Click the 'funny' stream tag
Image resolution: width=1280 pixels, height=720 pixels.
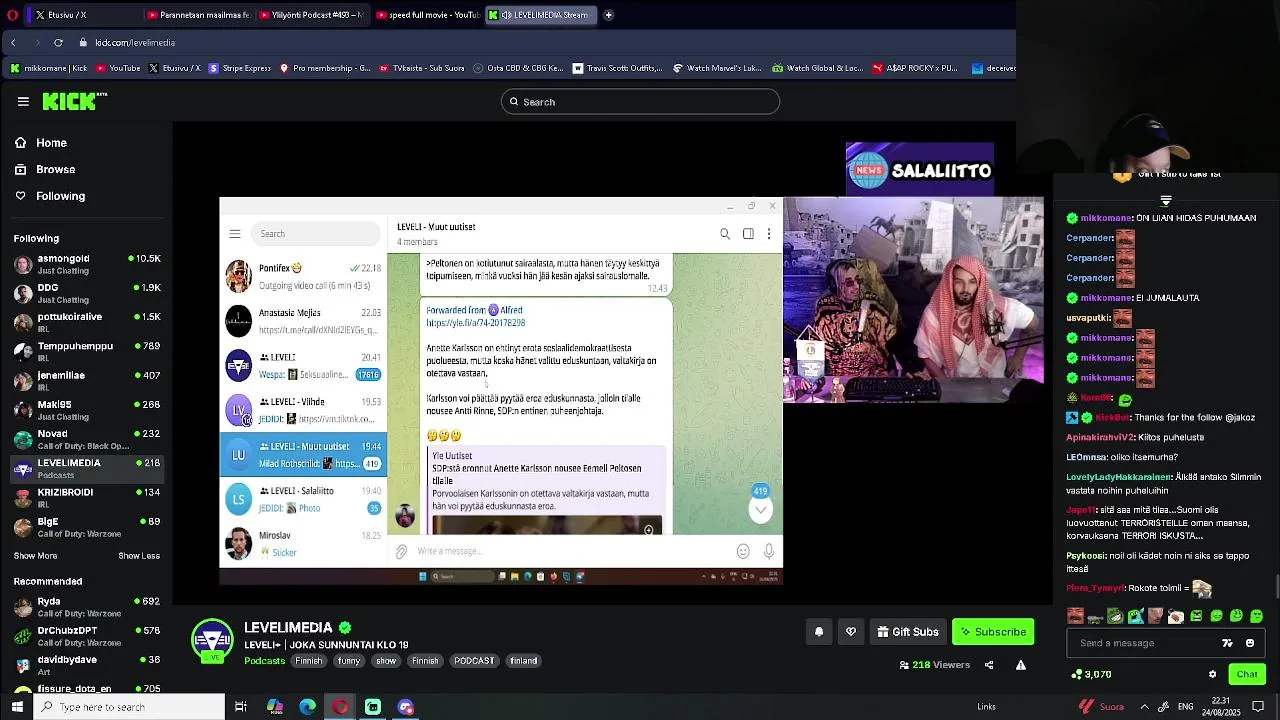pos(349,661)
